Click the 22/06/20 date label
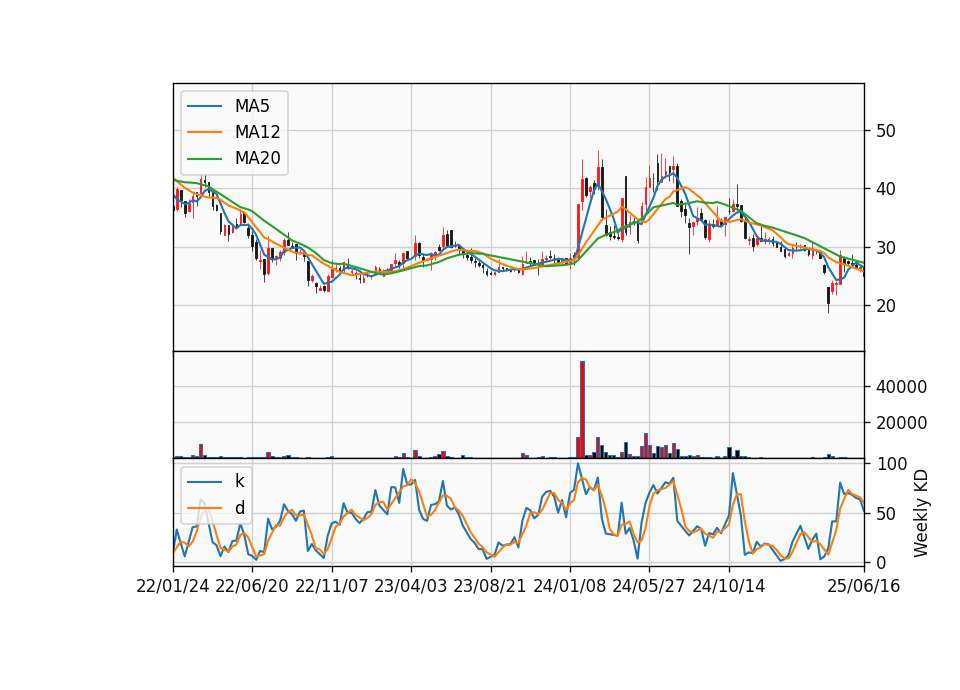Viewport: 960px width, 690px height. 252,587
